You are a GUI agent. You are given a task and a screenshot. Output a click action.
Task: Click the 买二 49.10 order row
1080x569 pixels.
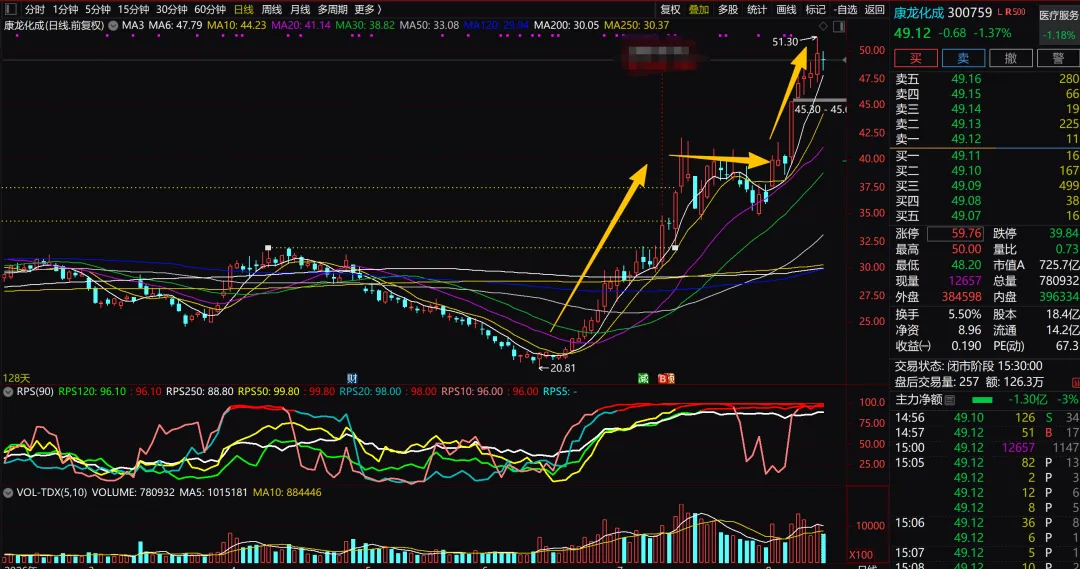[x=986, y=171]
